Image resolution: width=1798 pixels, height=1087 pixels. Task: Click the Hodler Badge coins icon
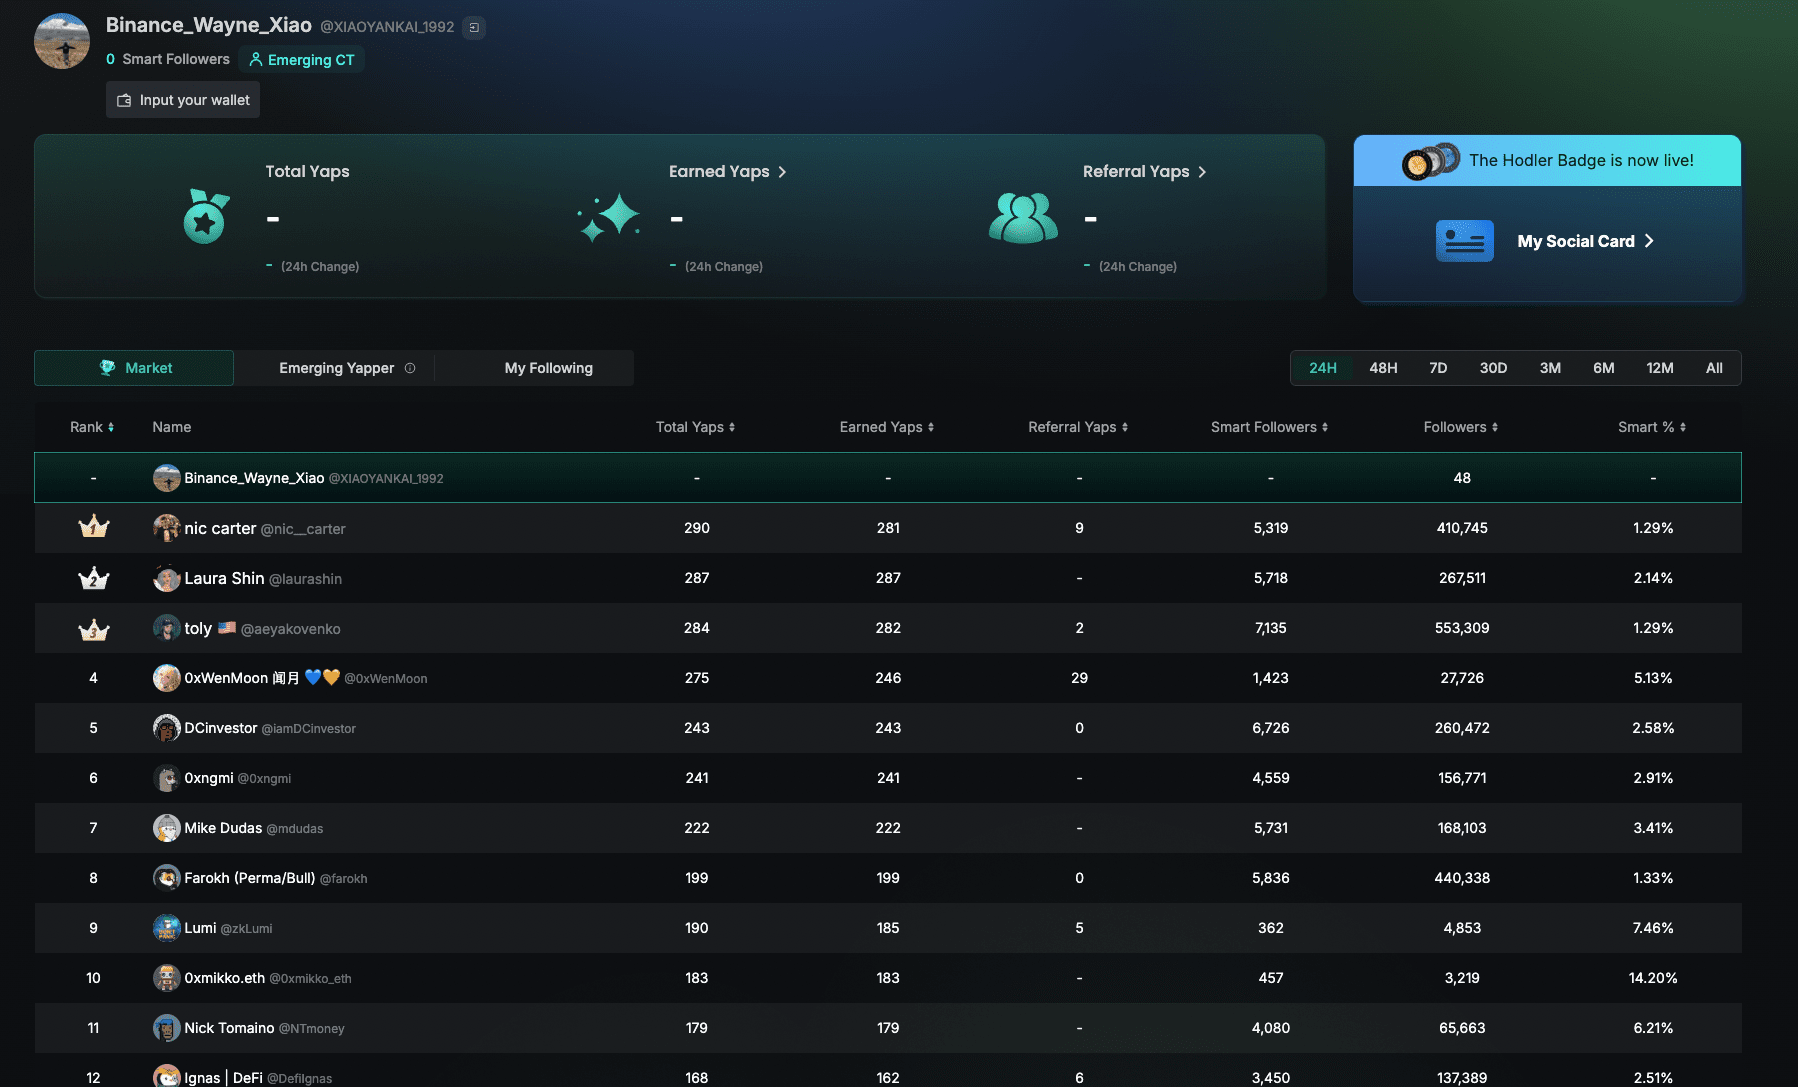pyautogui.click(x=1430, y=160)
